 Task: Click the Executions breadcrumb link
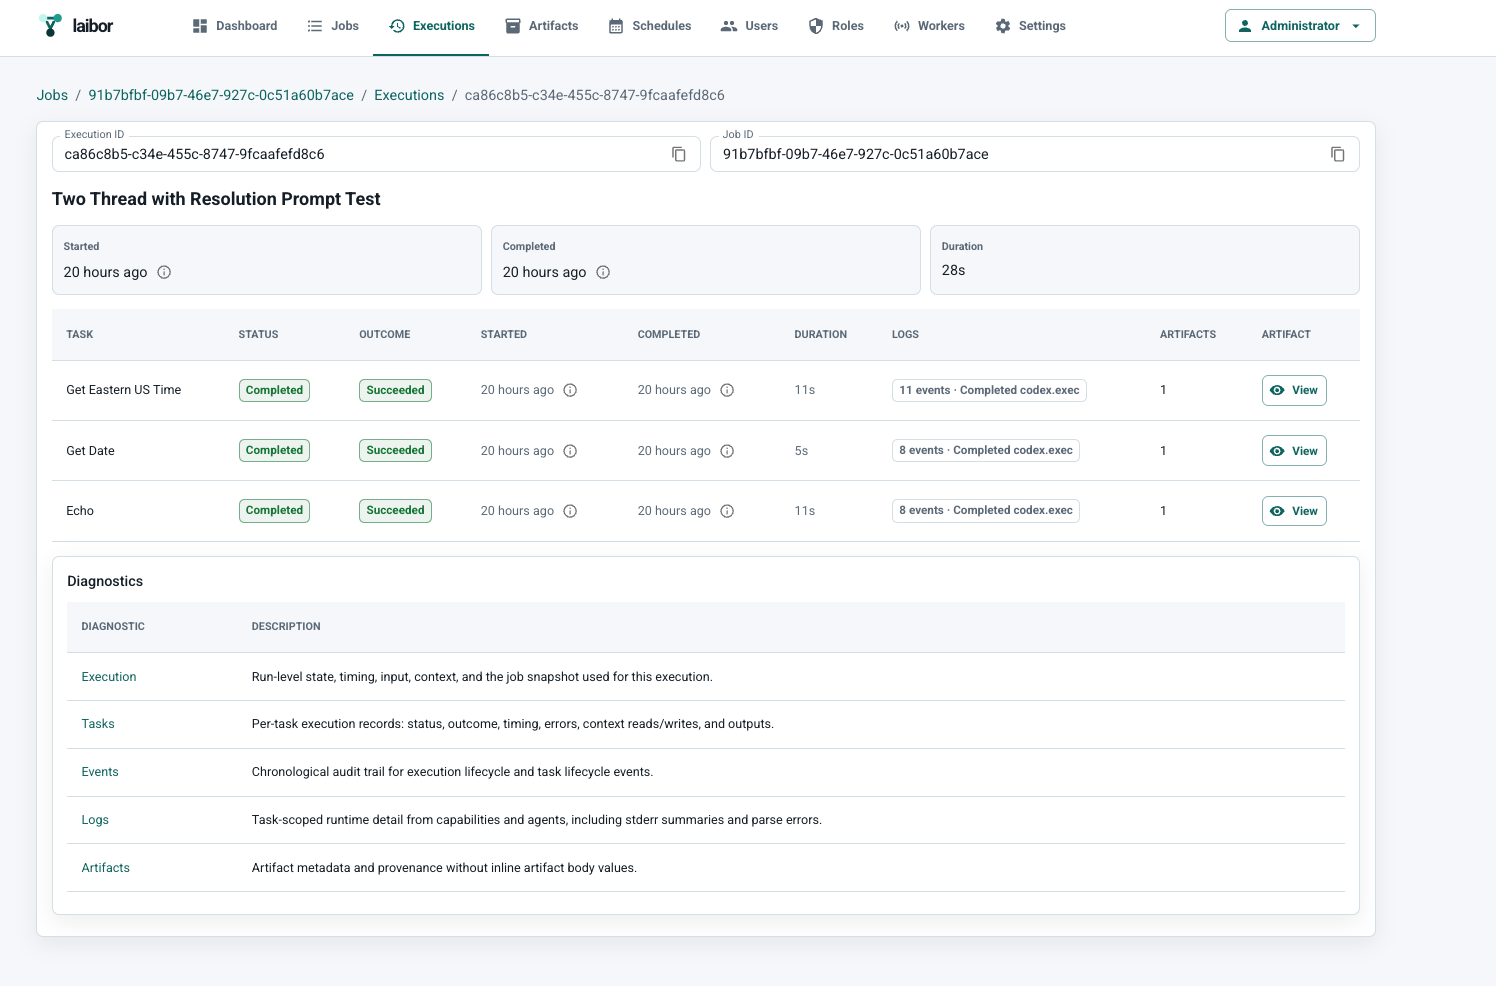pyautogui.click(x=409, y=95)
